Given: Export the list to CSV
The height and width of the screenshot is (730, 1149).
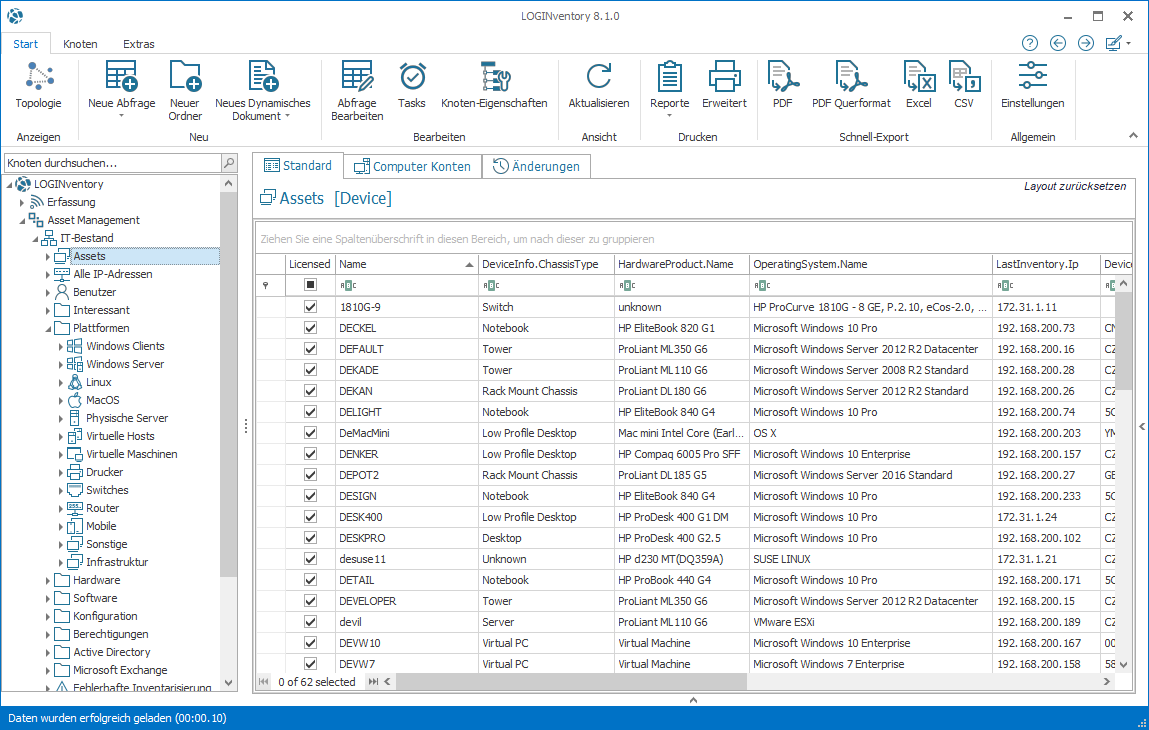Looking at the screenshot, I should pyautogui.click(x=964, y=85).
